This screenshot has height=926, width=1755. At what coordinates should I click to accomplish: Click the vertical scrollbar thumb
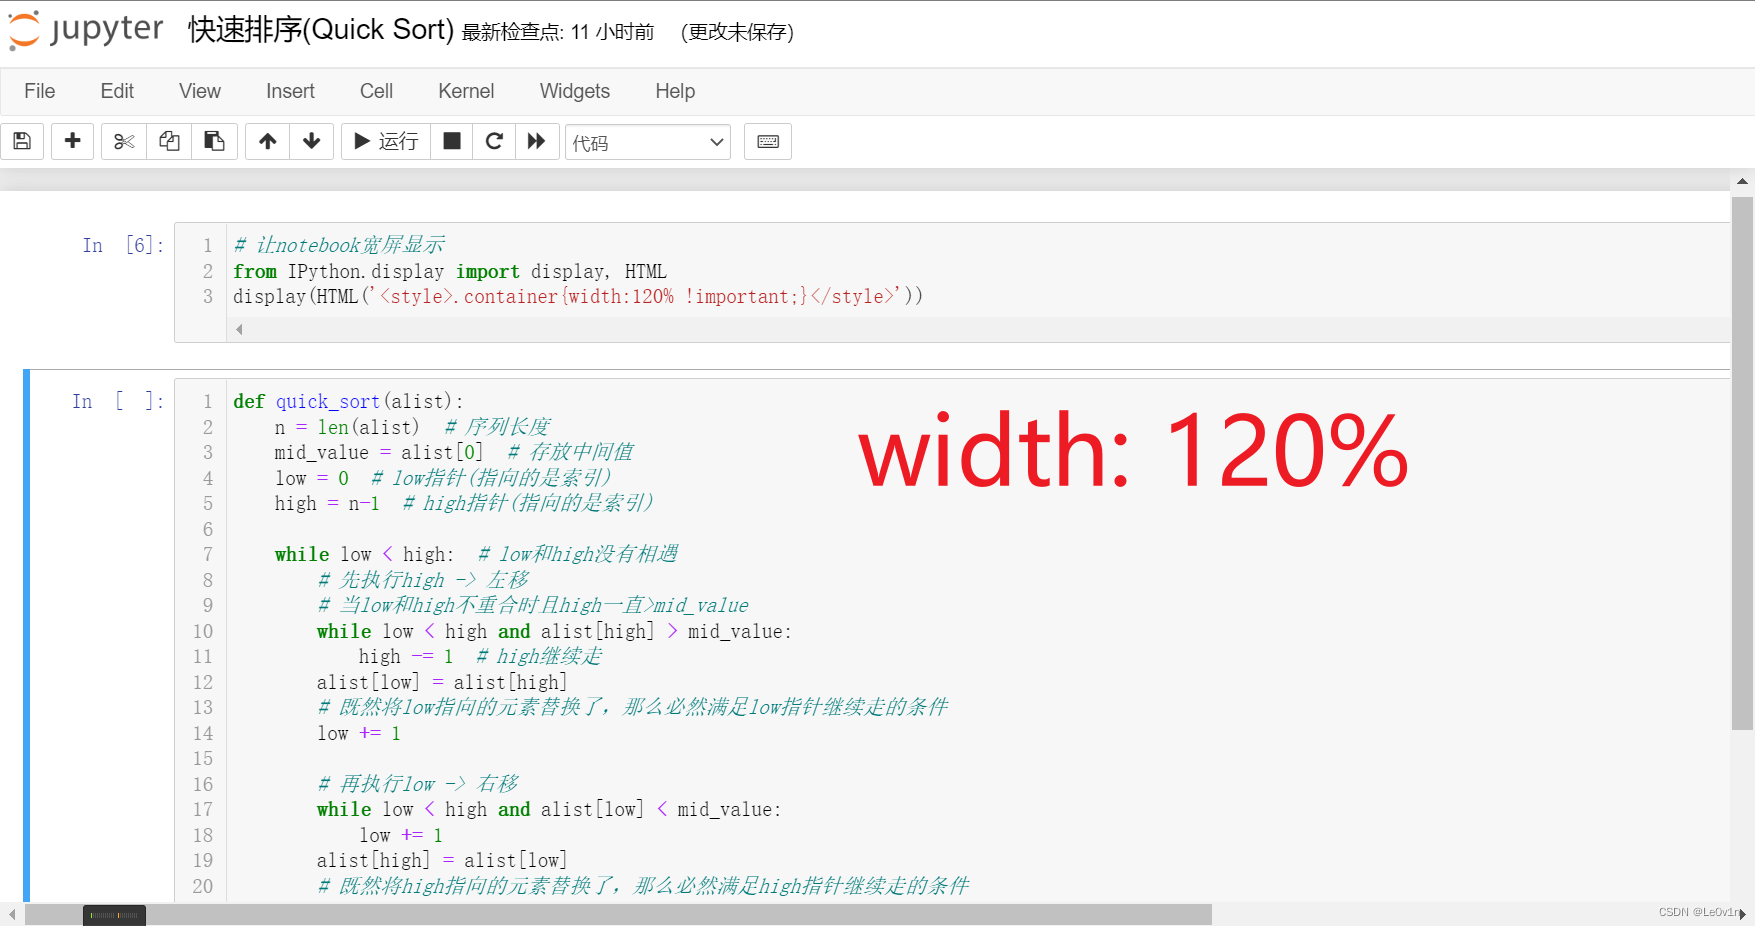tap(1742, 464)
